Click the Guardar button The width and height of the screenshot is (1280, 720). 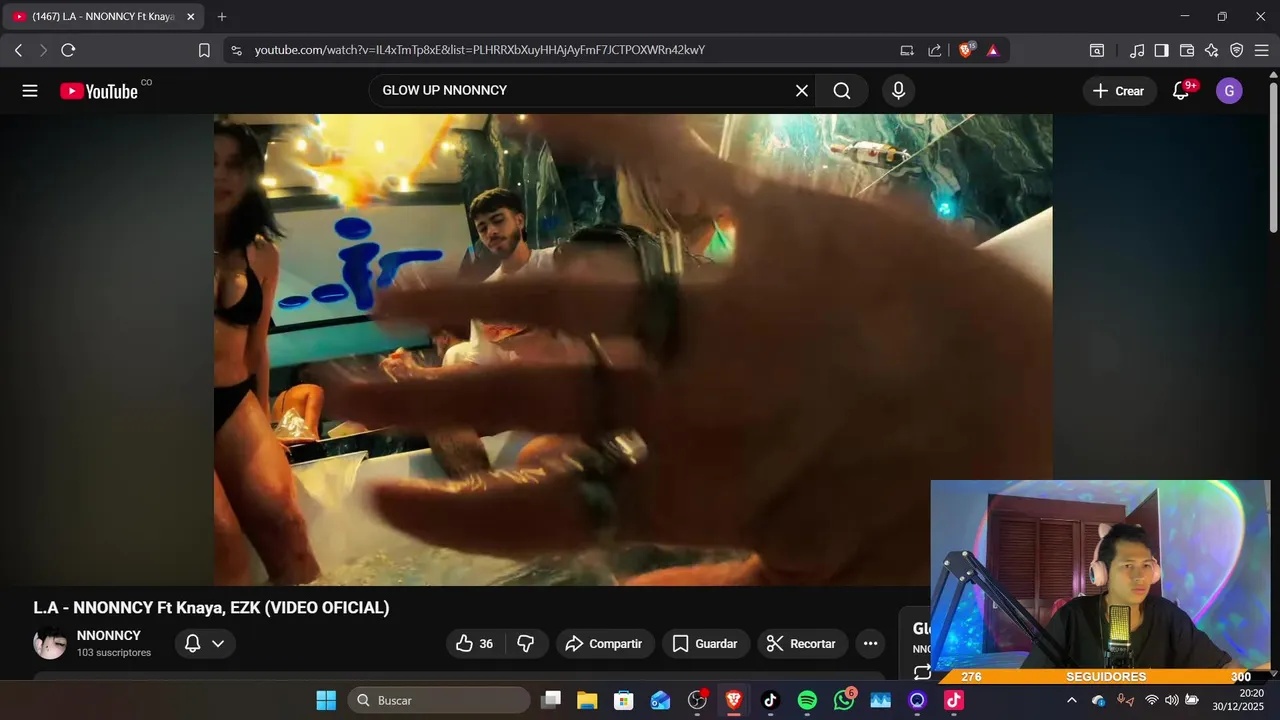705,644
